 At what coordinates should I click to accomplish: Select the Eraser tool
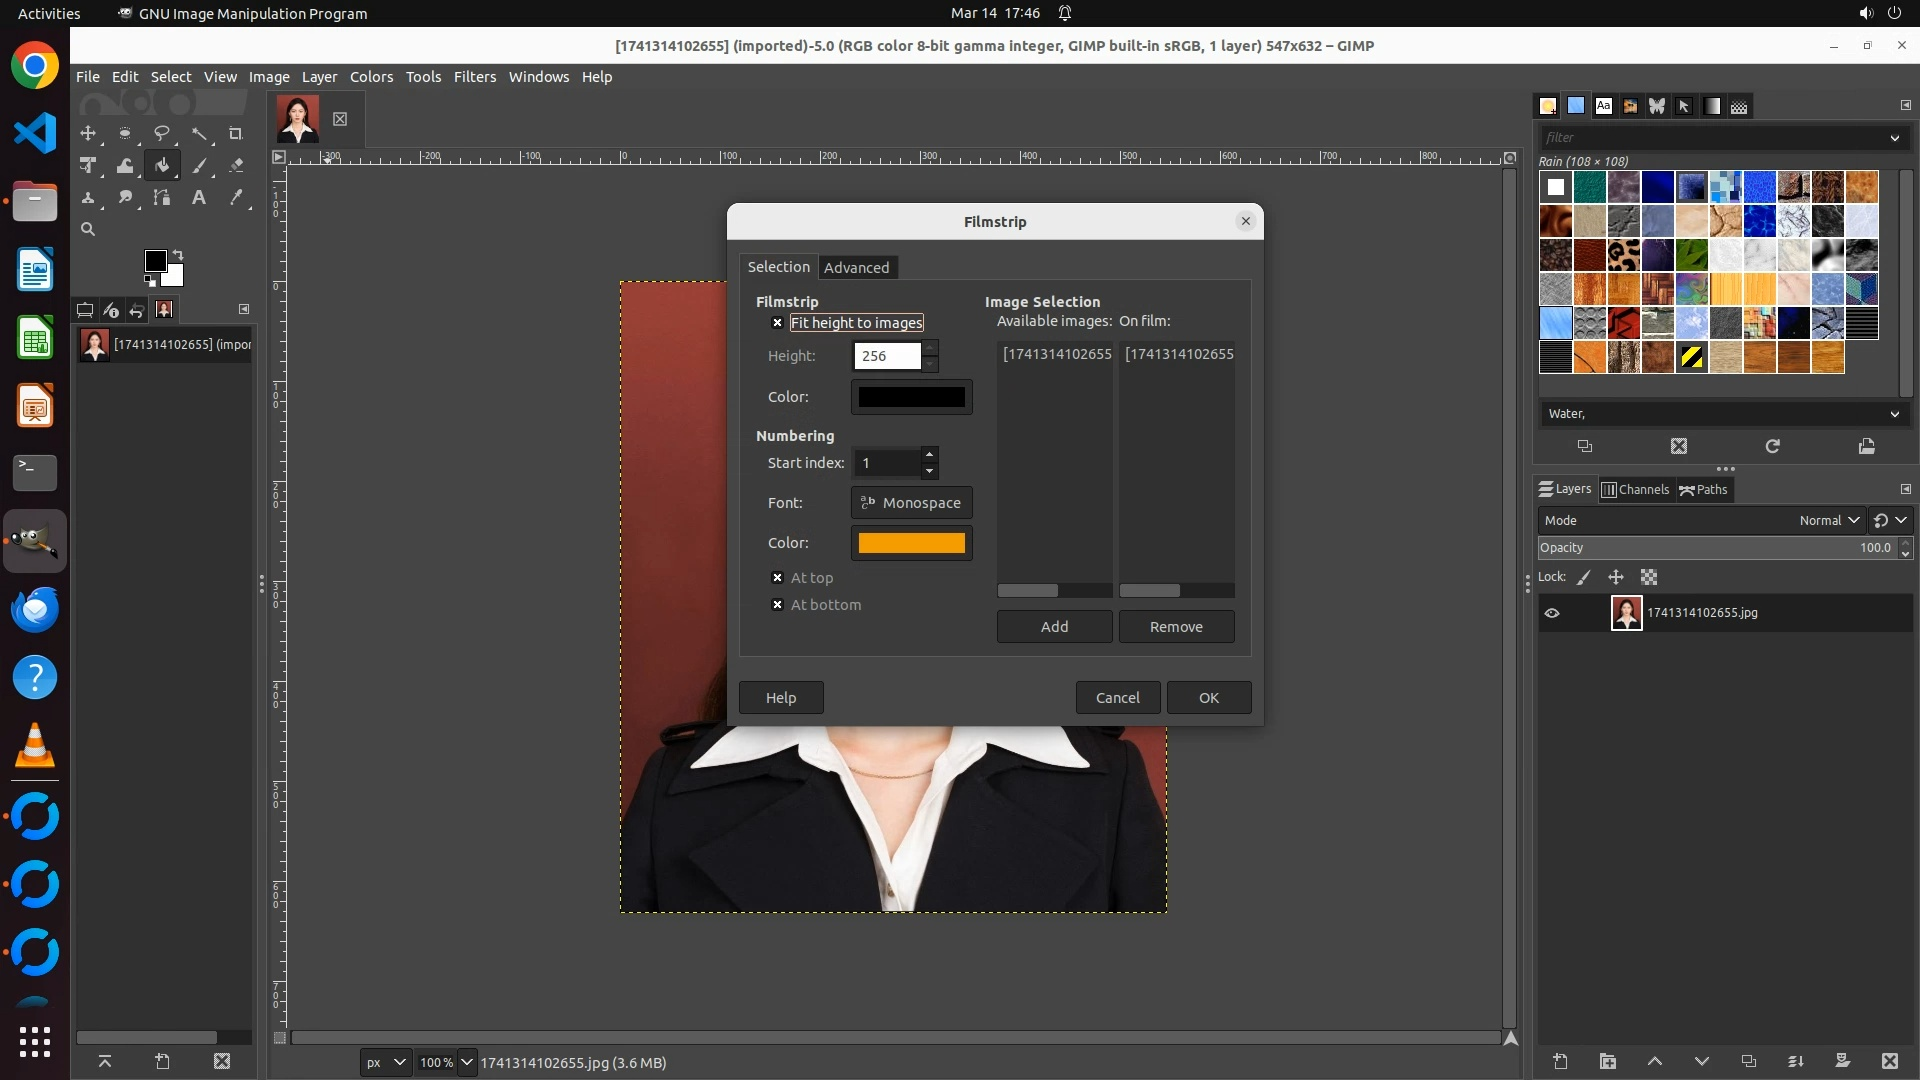(236, 166)
